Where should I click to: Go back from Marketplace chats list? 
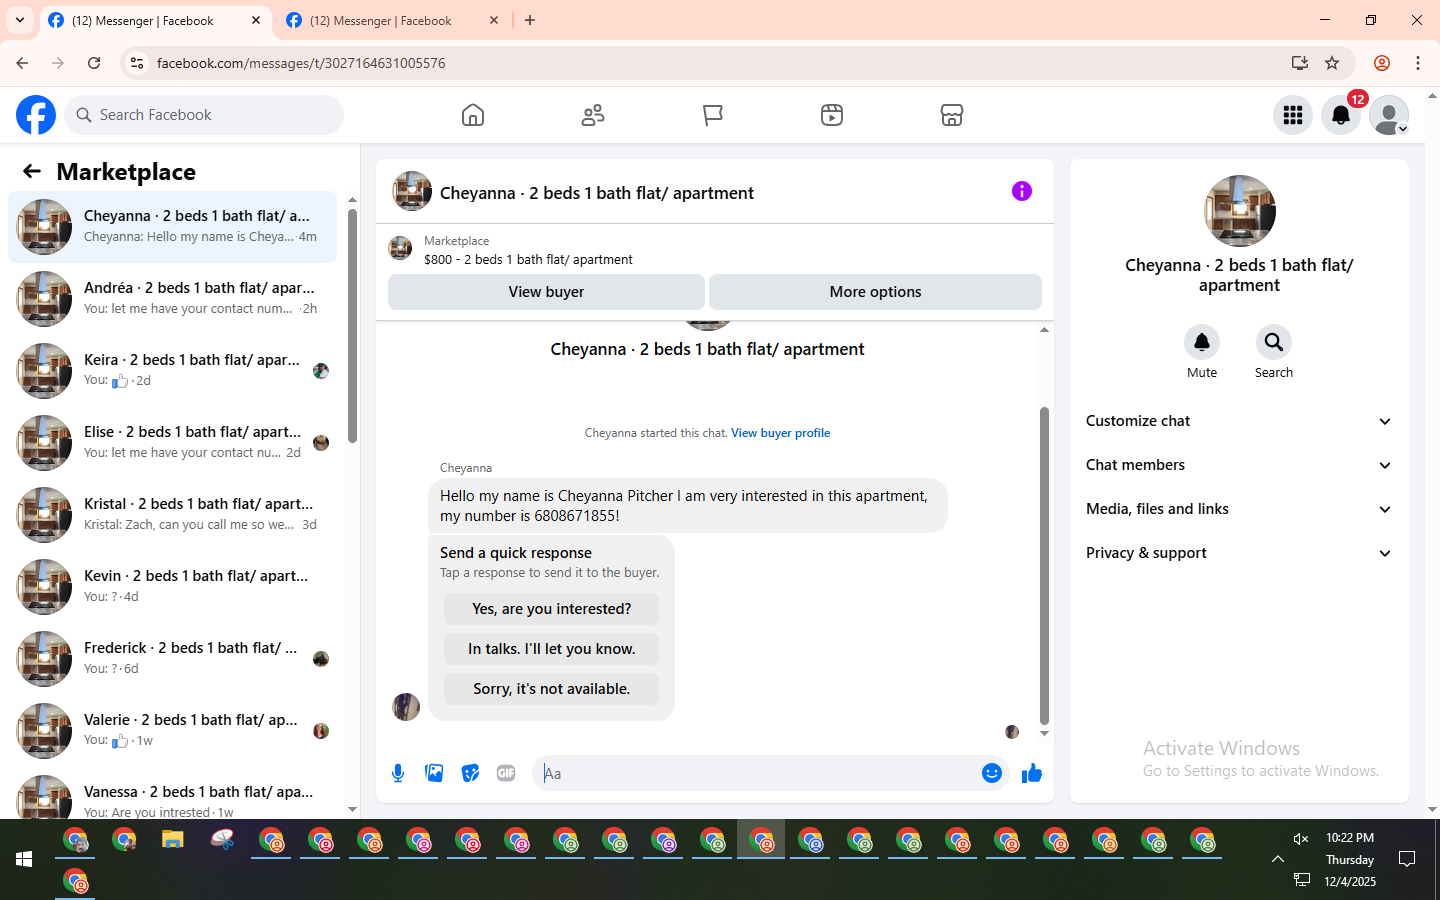coord(32,171)
